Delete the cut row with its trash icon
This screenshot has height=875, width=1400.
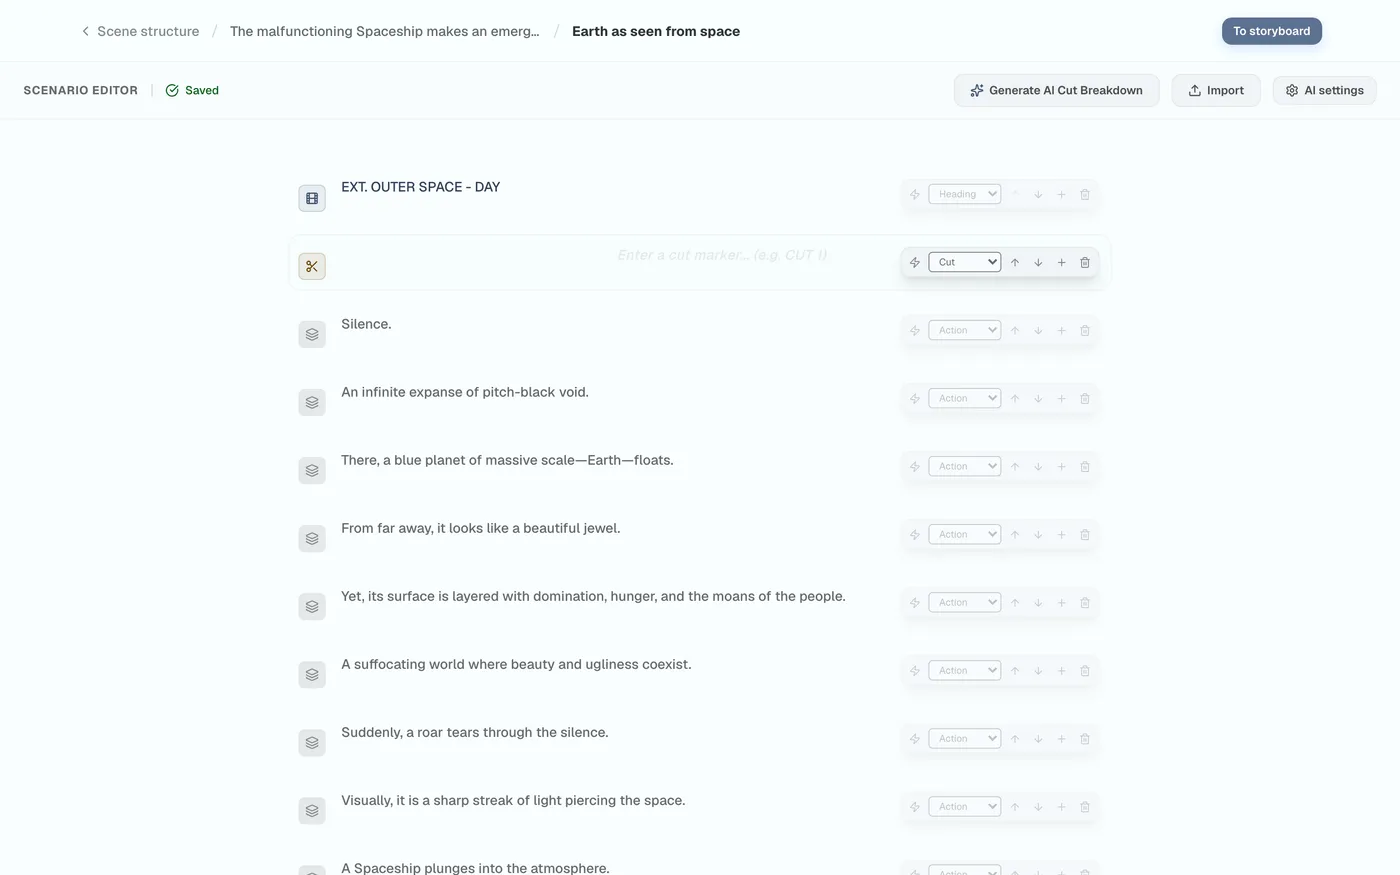point(1085,262)
